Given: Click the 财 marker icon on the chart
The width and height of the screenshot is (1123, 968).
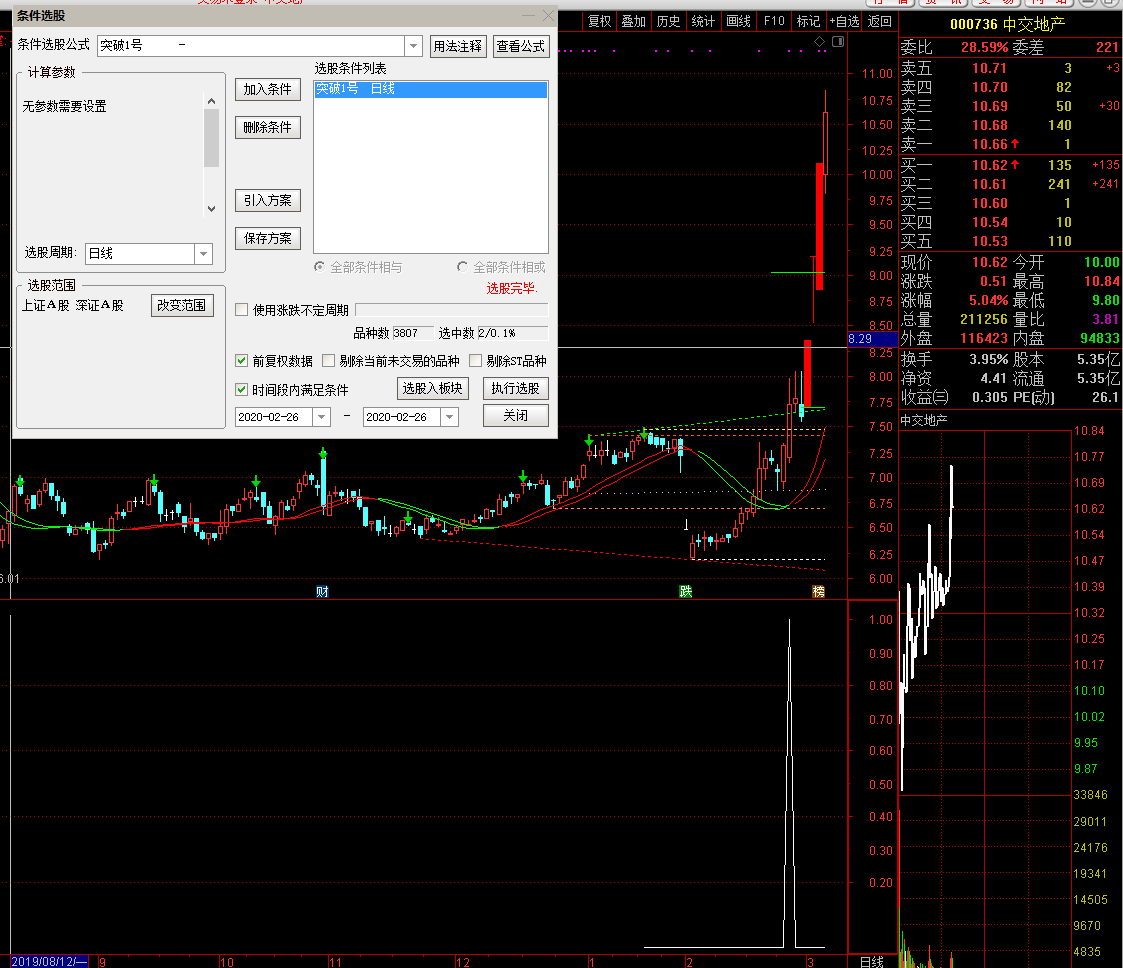Looking at the screenshot, I should (322, 591).
